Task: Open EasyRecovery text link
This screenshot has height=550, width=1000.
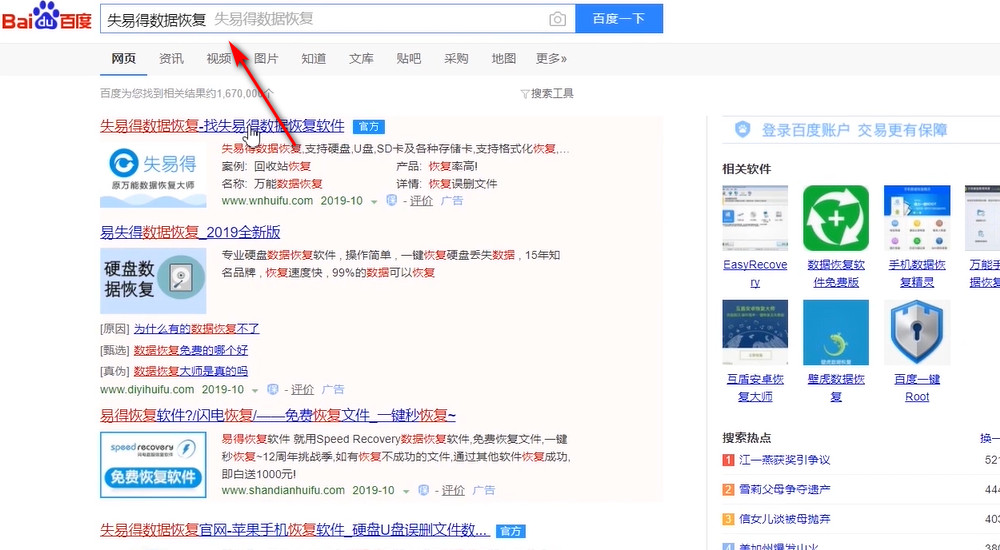Action: [x=755, y=273]
